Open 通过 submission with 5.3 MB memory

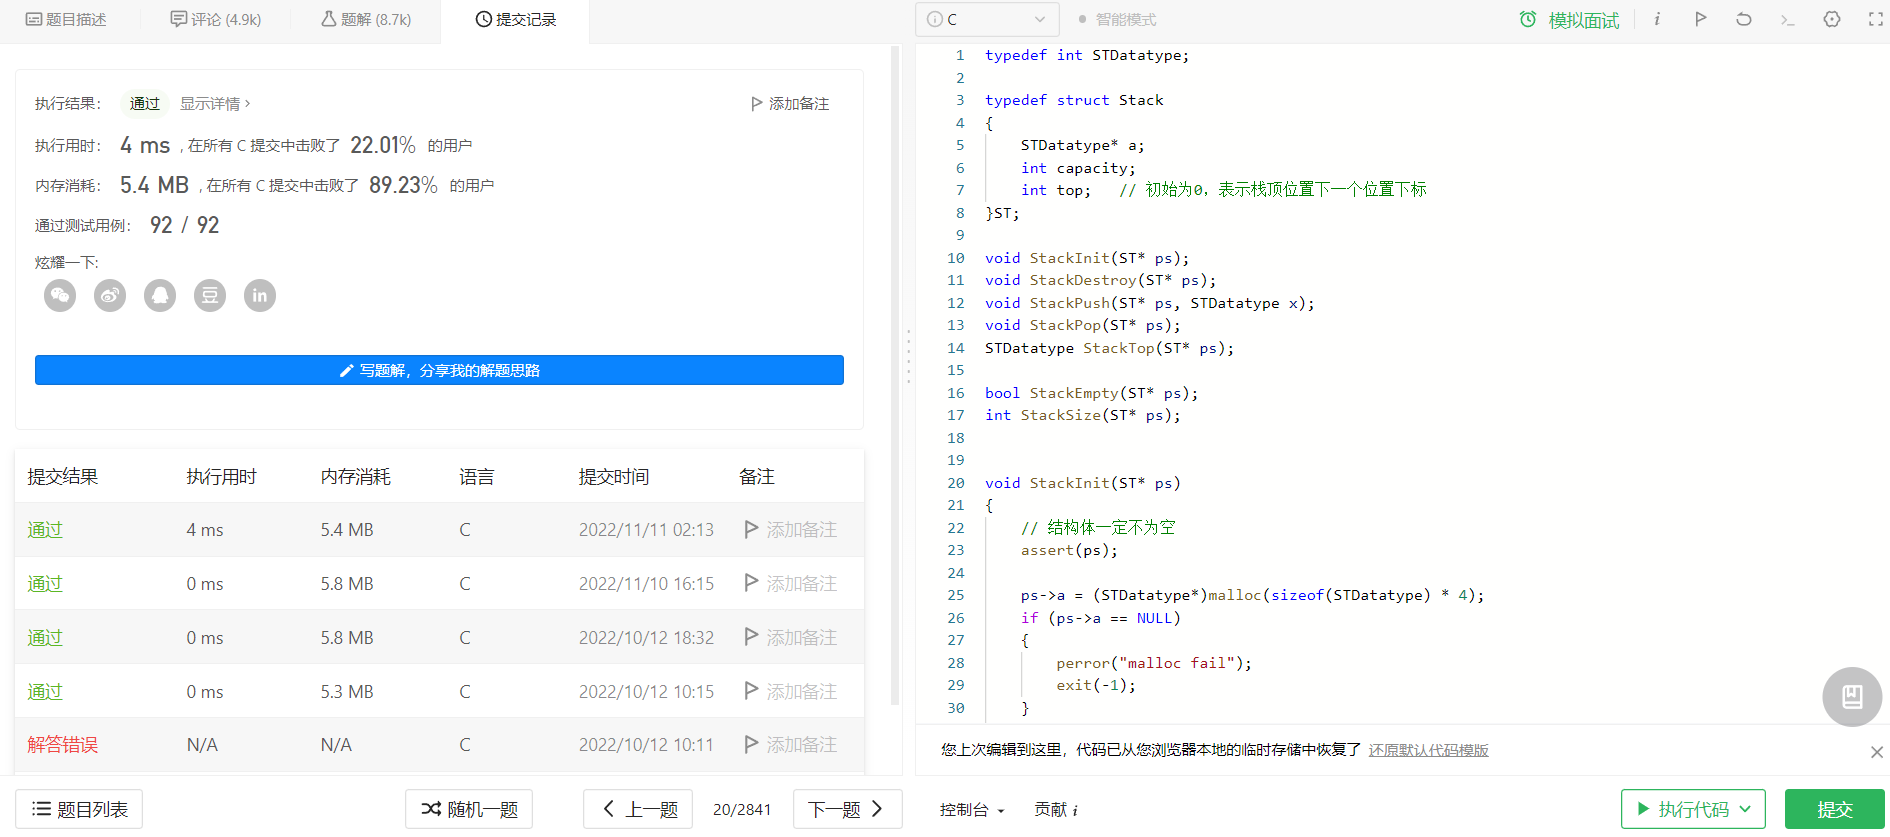[45, 691]
